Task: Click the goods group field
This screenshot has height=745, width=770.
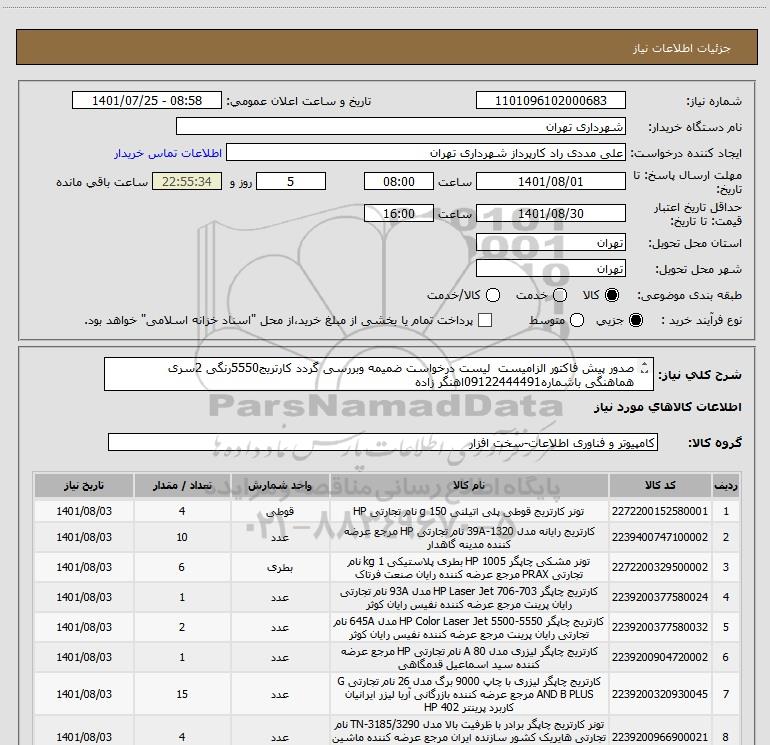Action: coord(383,442)
